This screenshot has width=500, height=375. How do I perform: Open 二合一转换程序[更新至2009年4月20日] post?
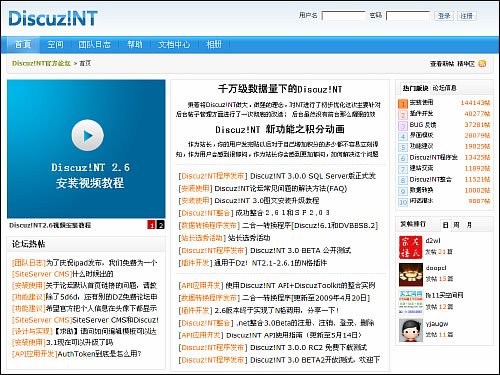pyautogui.click(x=306, y=298)
